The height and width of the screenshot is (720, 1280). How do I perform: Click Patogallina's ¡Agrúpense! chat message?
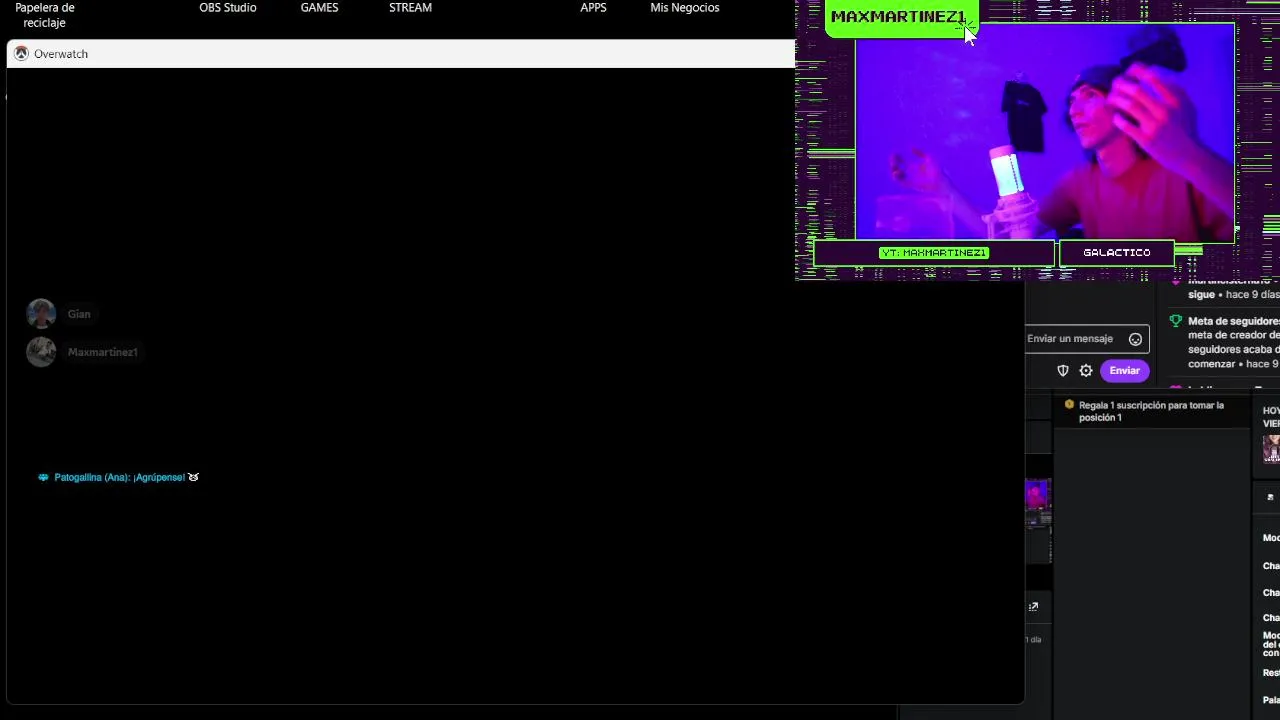pyautogui.click(x=118, y=478)
